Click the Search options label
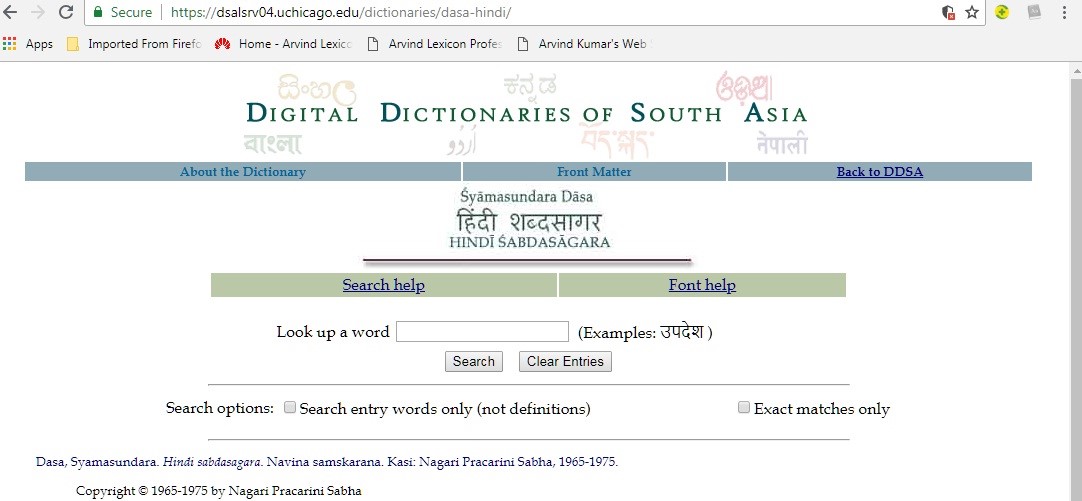Image resolution: width=1082 pixels, height=501 pixels. pyautogui.click(x=220, y=408)
